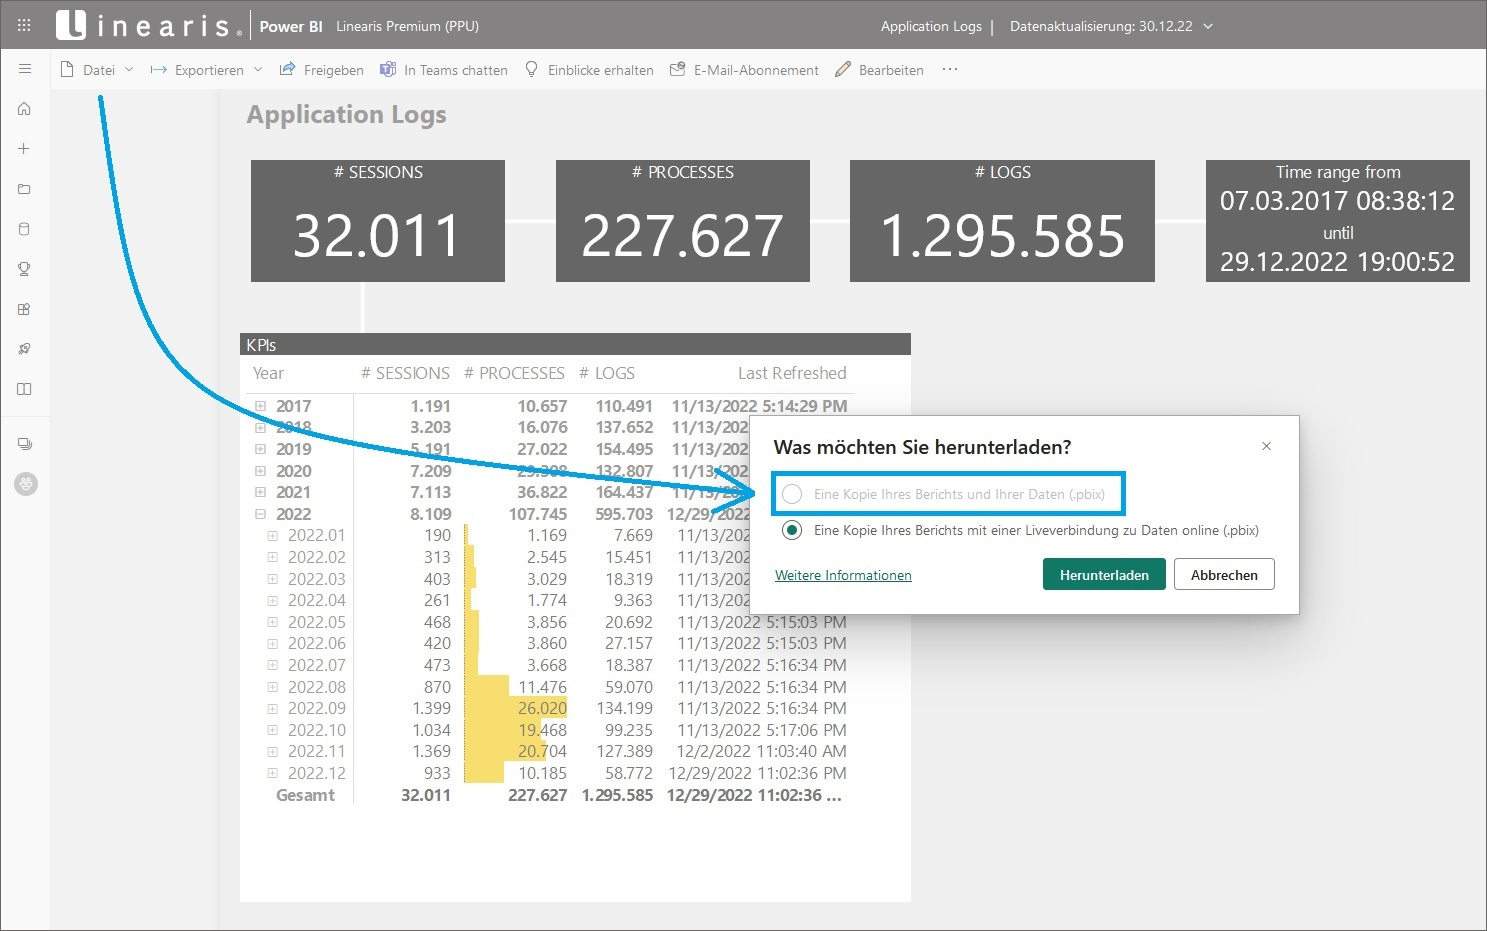The width and height of the screenshot is (1487, 931).
Task: Open the OneLake data hub icon
Action: tap(24, 228)
